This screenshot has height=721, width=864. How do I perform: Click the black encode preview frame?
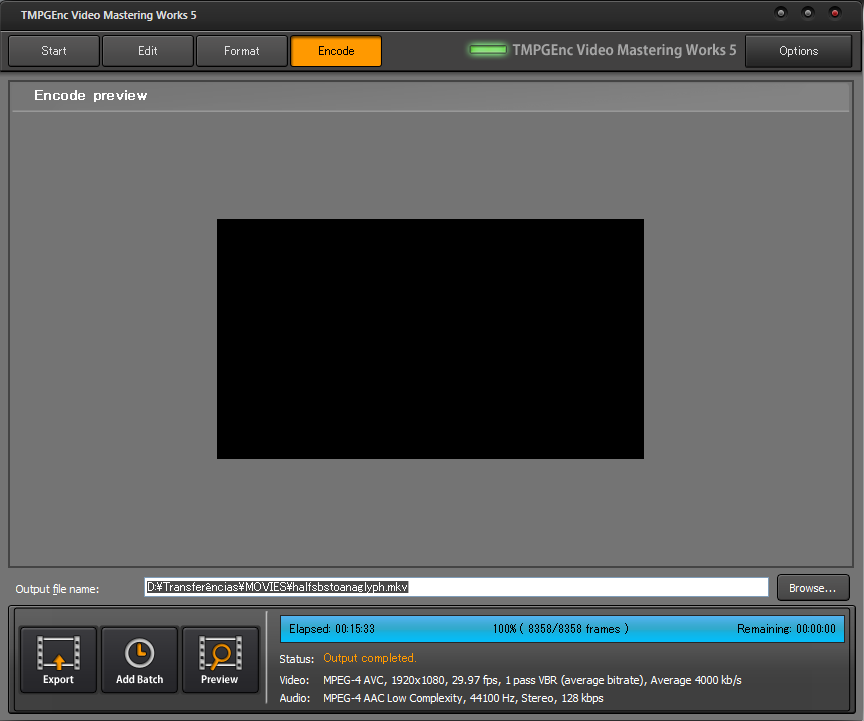coord(430,339)
